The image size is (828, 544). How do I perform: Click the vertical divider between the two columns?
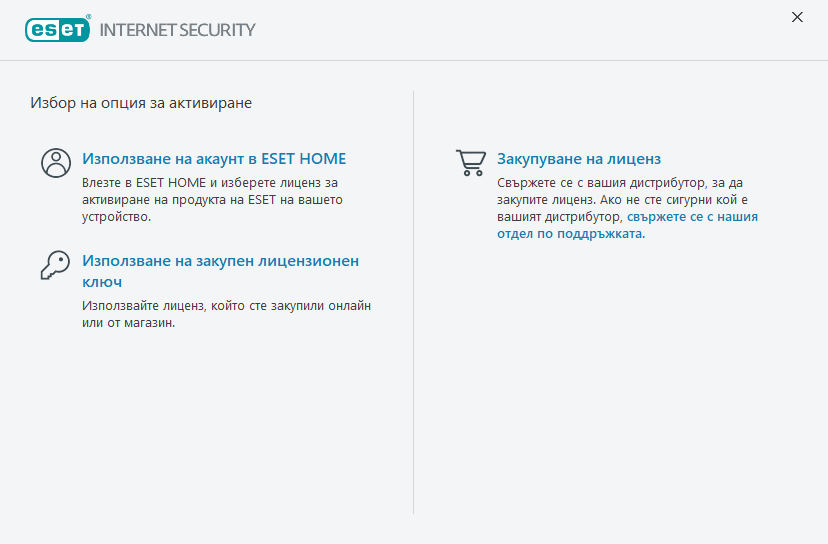coord(414,300)
